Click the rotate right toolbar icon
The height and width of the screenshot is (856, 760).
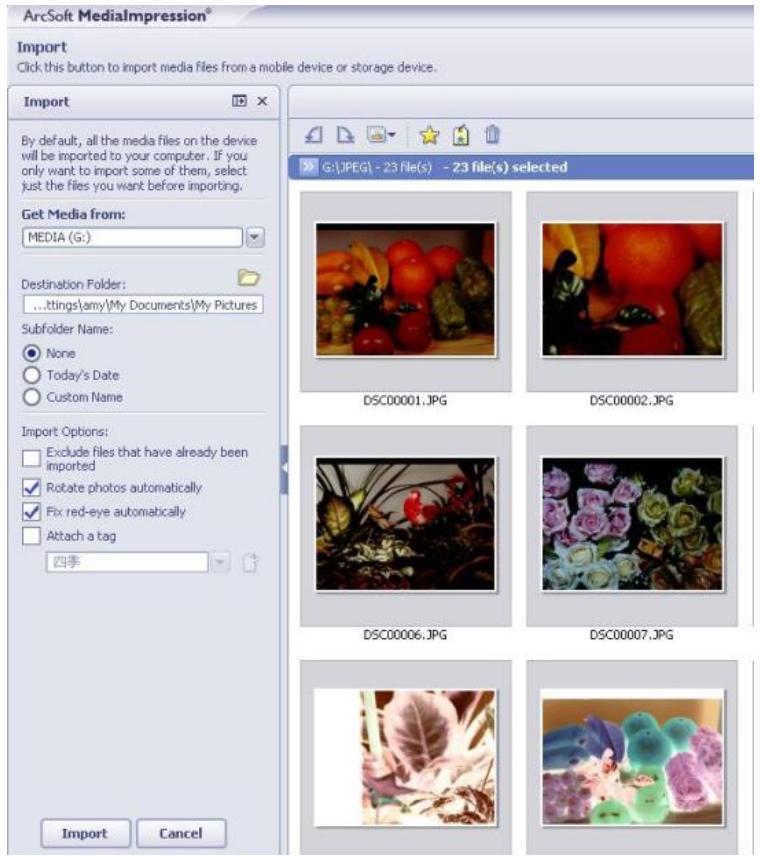coord(345,134)
